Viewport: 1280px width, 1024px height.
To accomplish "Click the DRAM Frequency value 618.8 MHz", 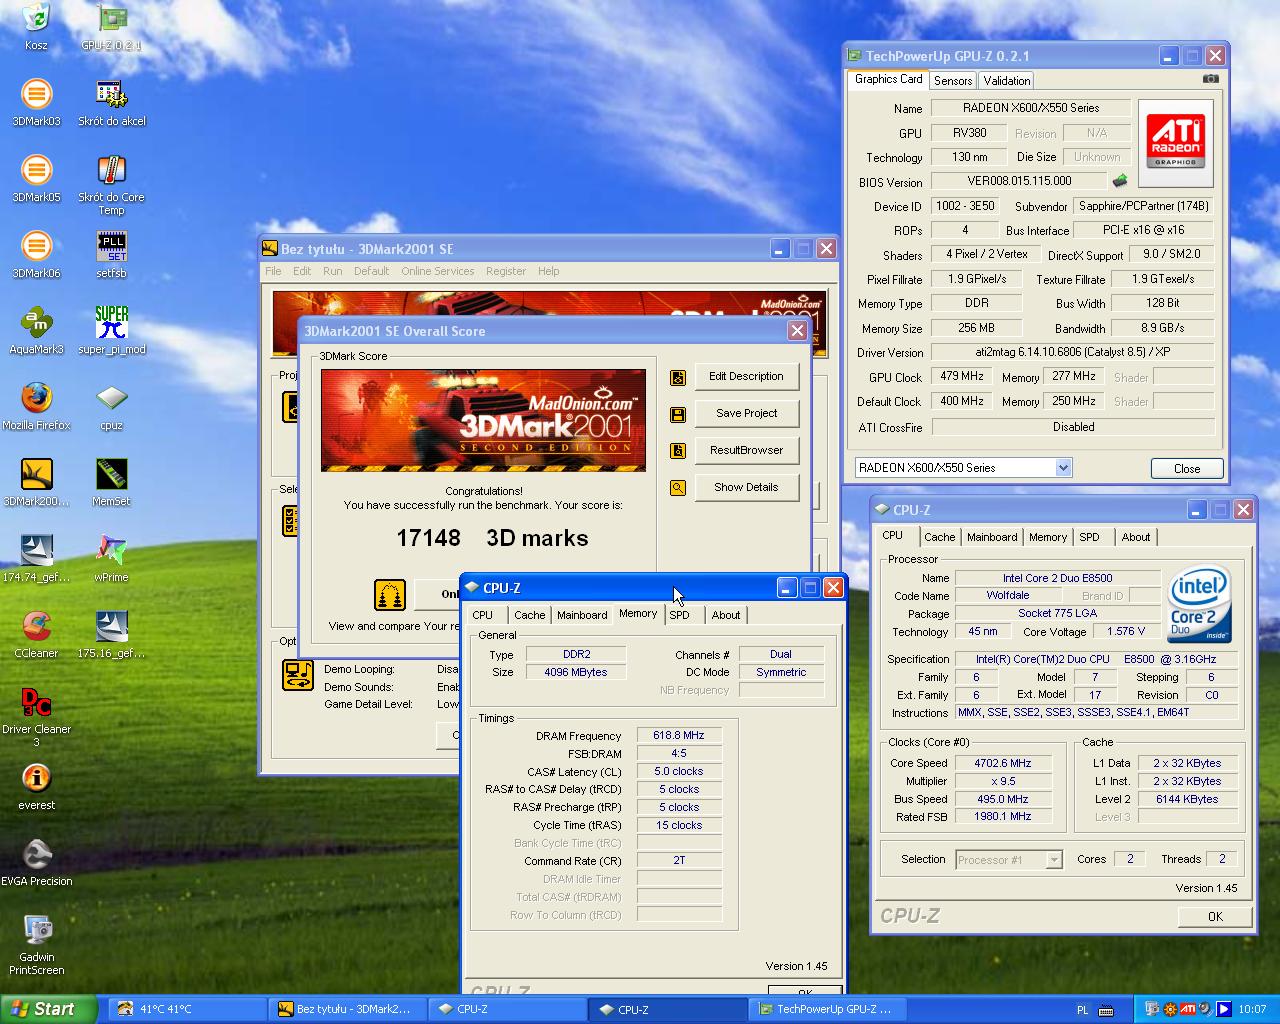I will point(679,735).
